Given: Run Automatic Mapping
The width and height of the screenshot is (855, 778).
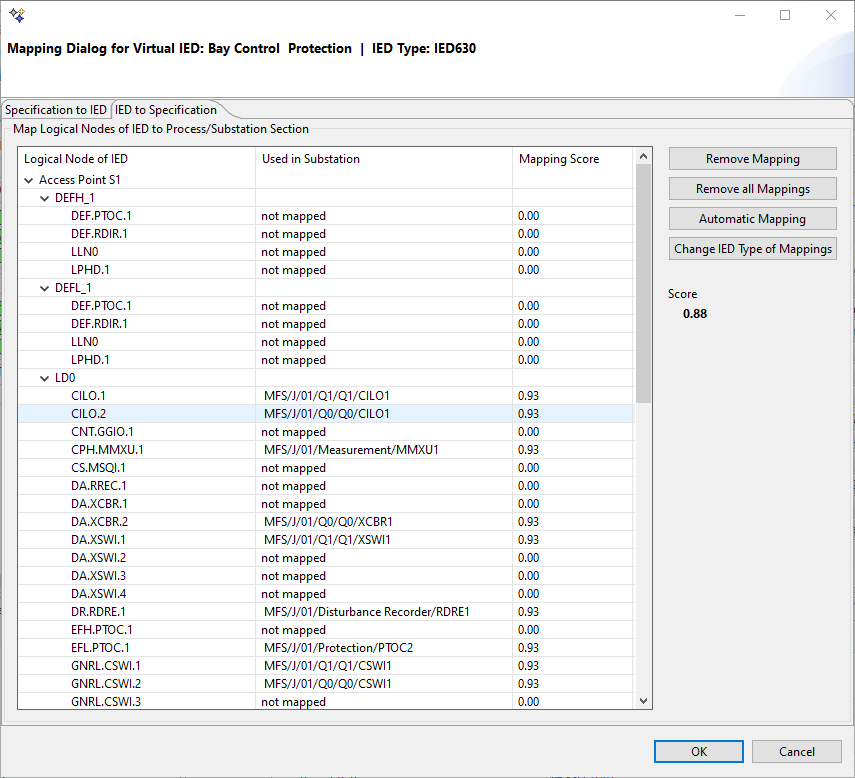Looking at the screenshot, I should pos(752,219).
